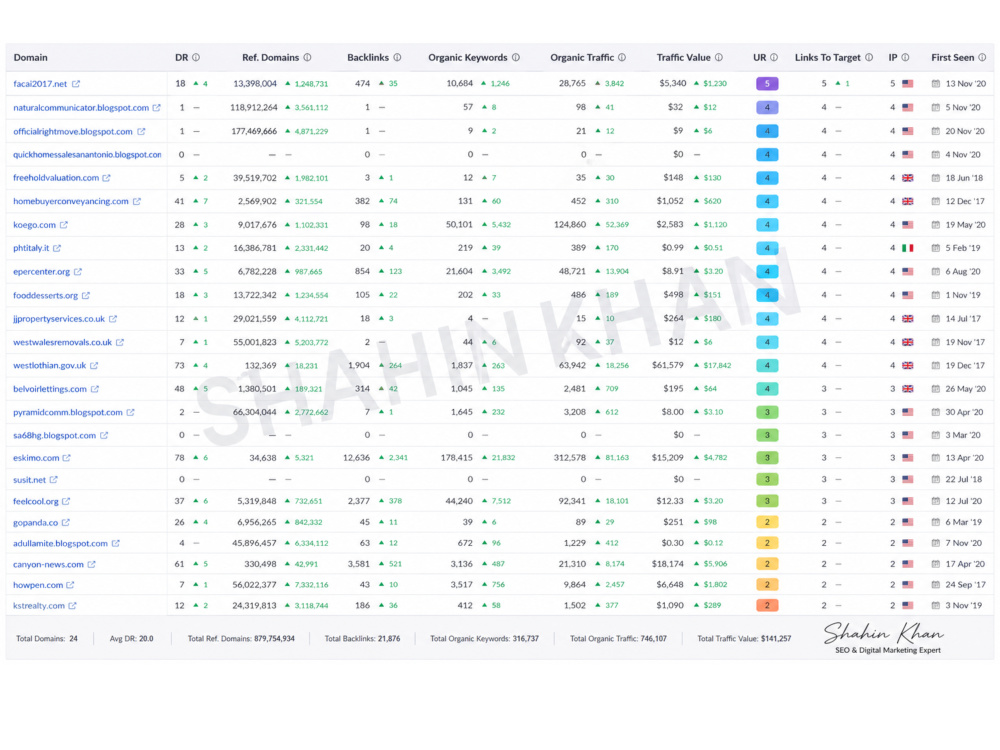Viewport: 1000px width, 750px height.
Task: Click calendar icon in kstrealty.com row
Action: tap(936, 606)
